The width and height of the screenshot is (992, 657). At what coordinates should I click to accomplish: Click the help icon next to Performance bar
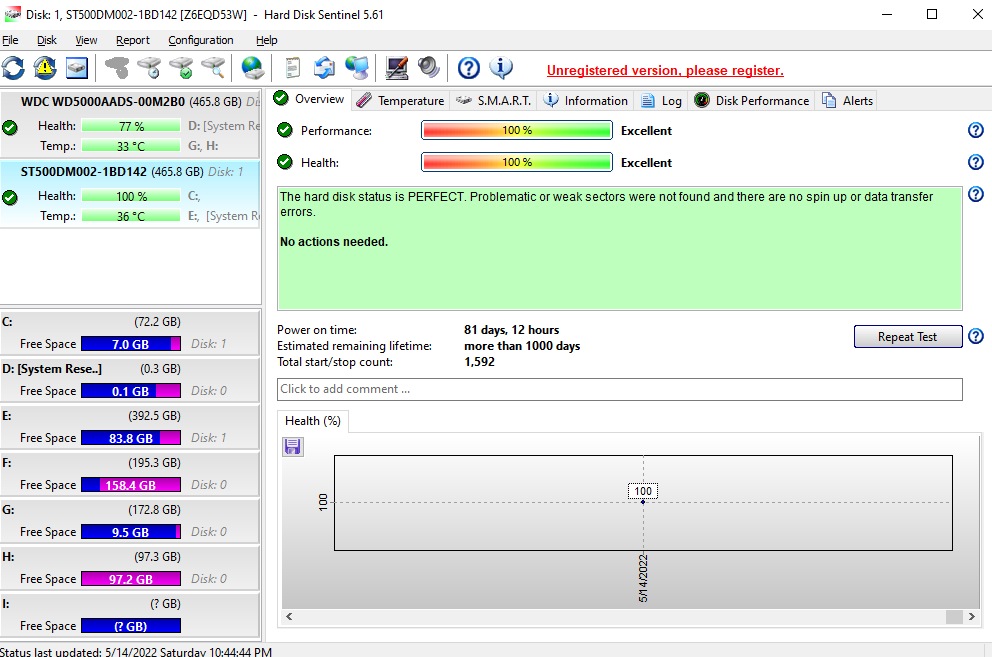[x=975, y=131]
